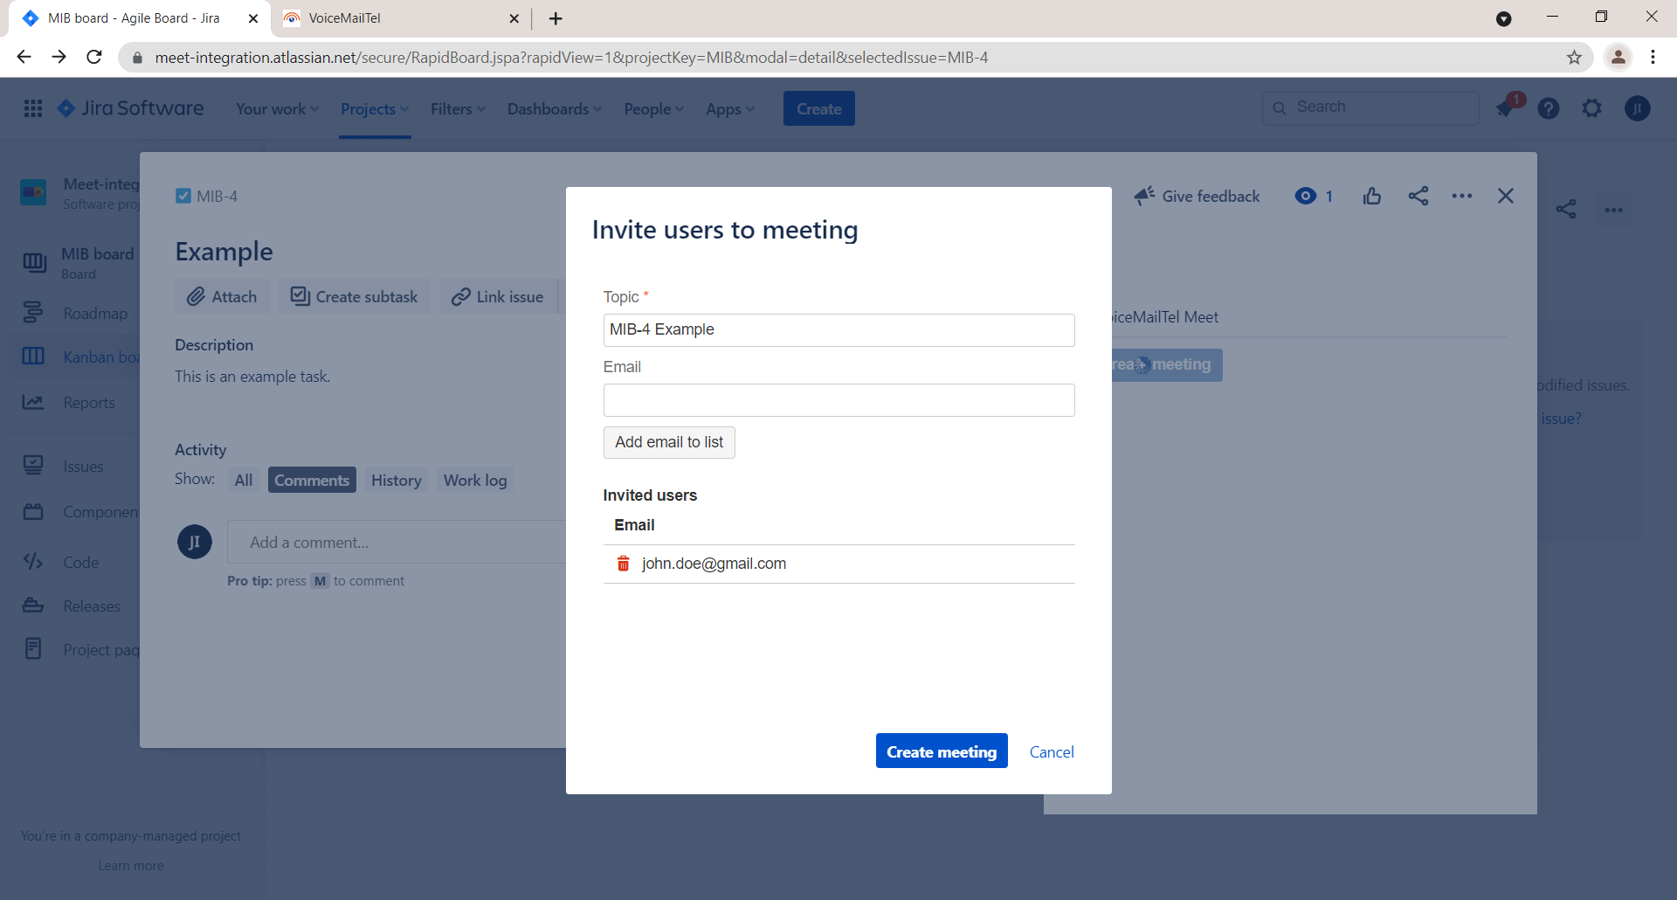Click the Learn more link
The width and height of the screenshot is (1677, 900).
point(131,866)
